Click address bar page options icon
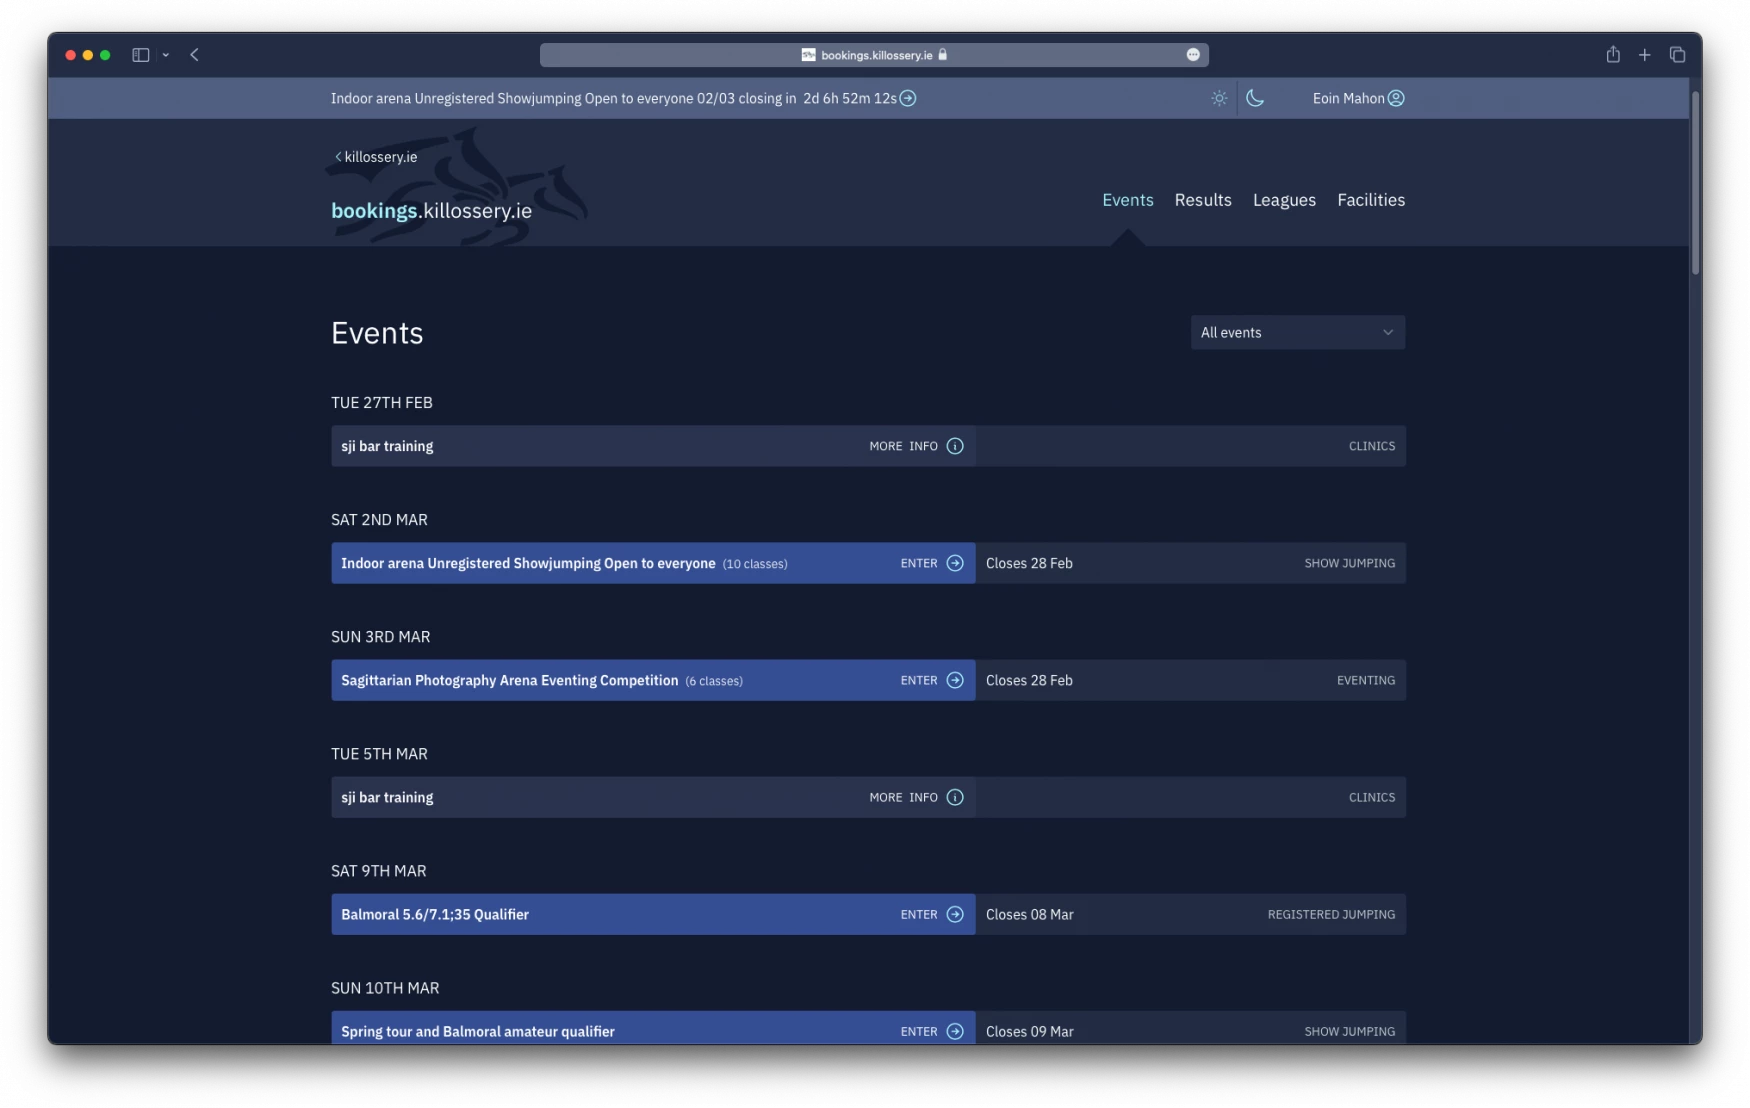Screen dimensions: 1750x1108 tap(1193, 55)
